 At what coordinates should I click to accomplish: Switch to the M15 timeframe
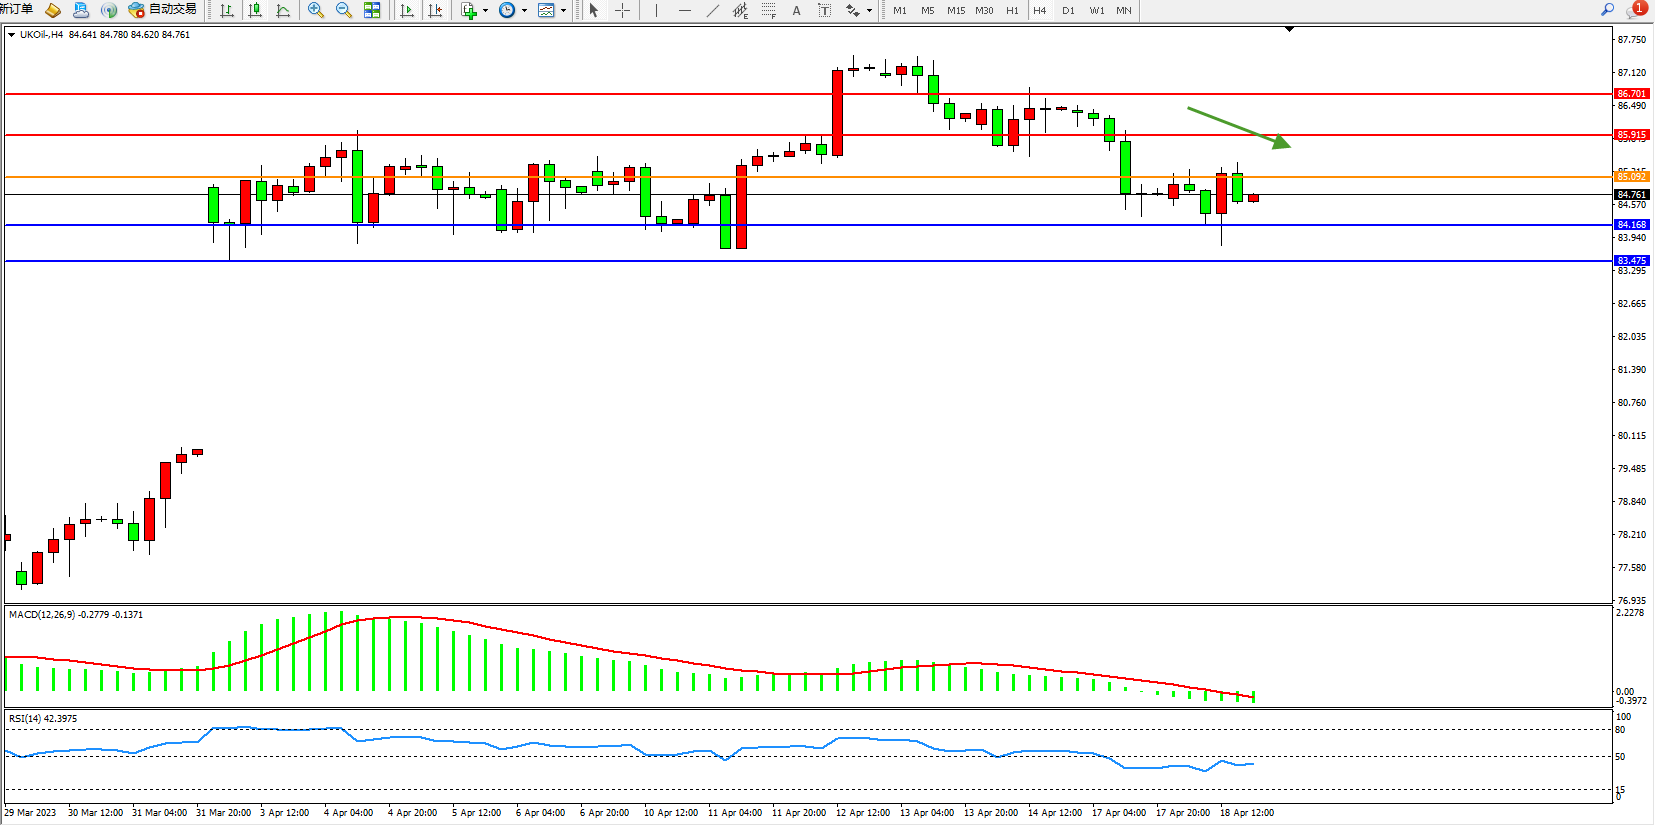(x=956, y=10)
